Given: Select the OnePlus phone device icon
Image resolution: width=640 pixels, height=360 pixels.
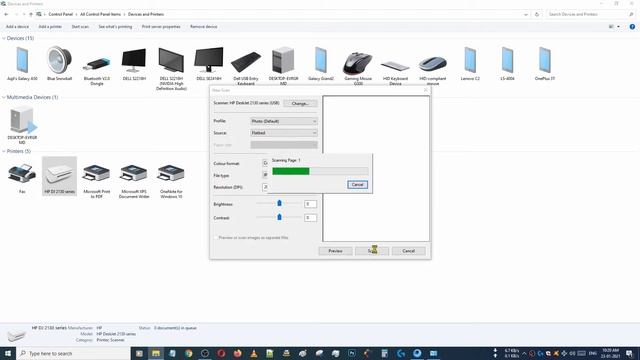Looking at the screenshot, I should [x=544, y=63].
